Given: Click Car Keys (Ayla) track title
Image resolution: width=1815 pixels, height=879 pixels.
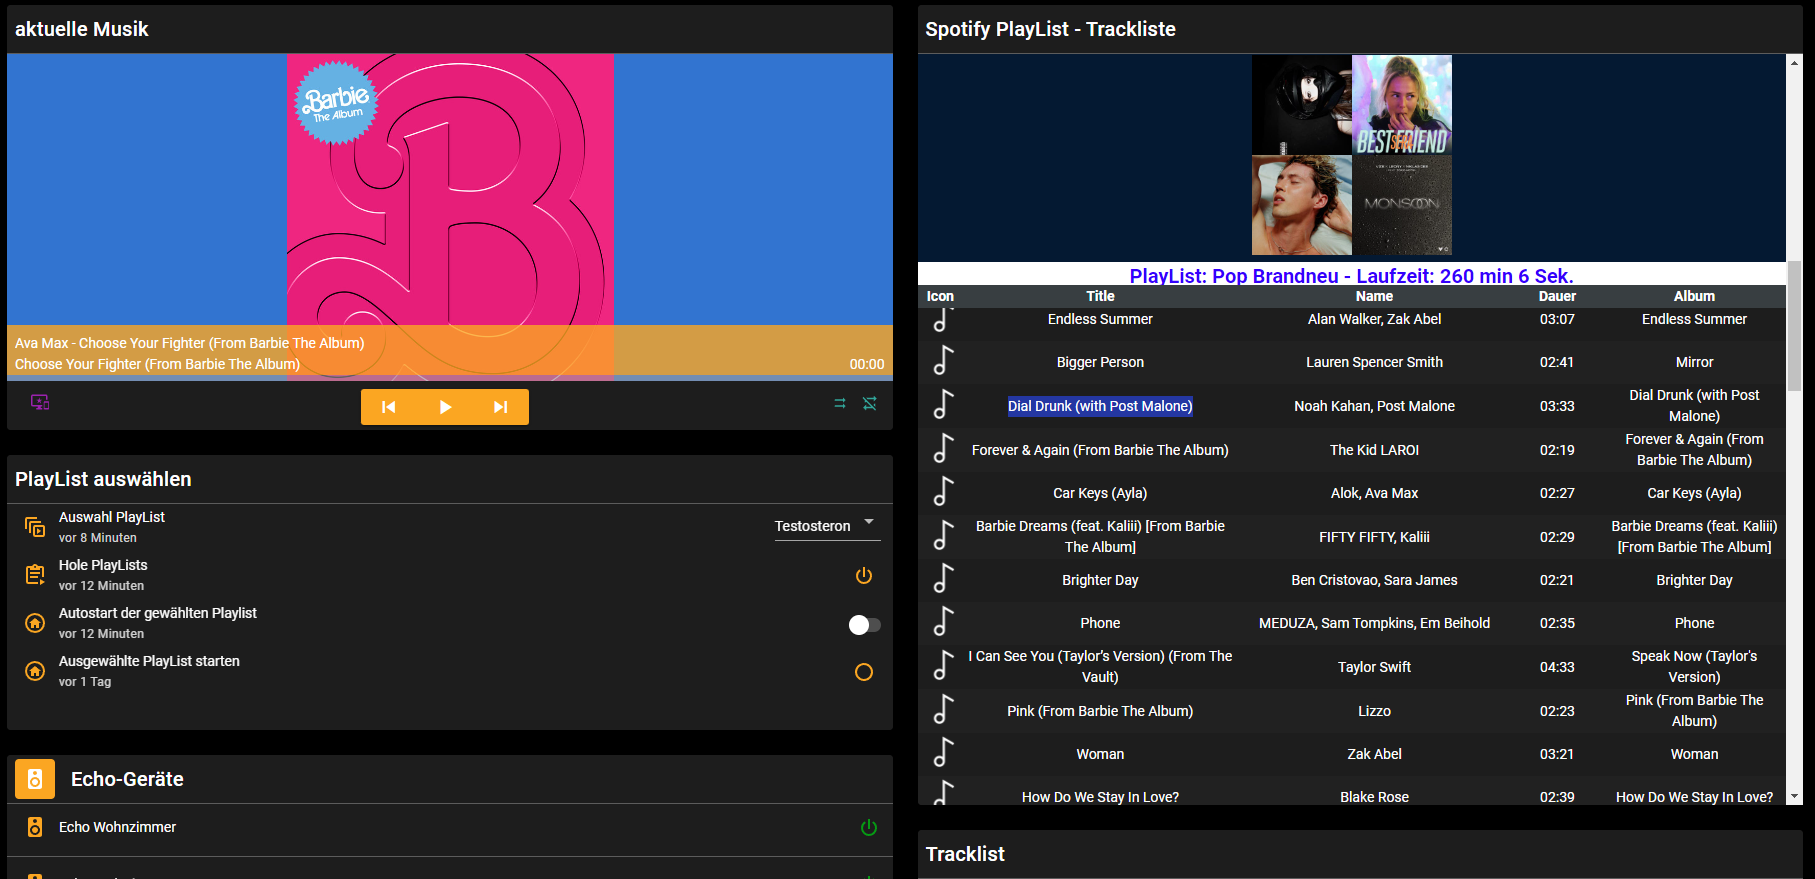Looking at the screenshot, I should point(1100,493).
